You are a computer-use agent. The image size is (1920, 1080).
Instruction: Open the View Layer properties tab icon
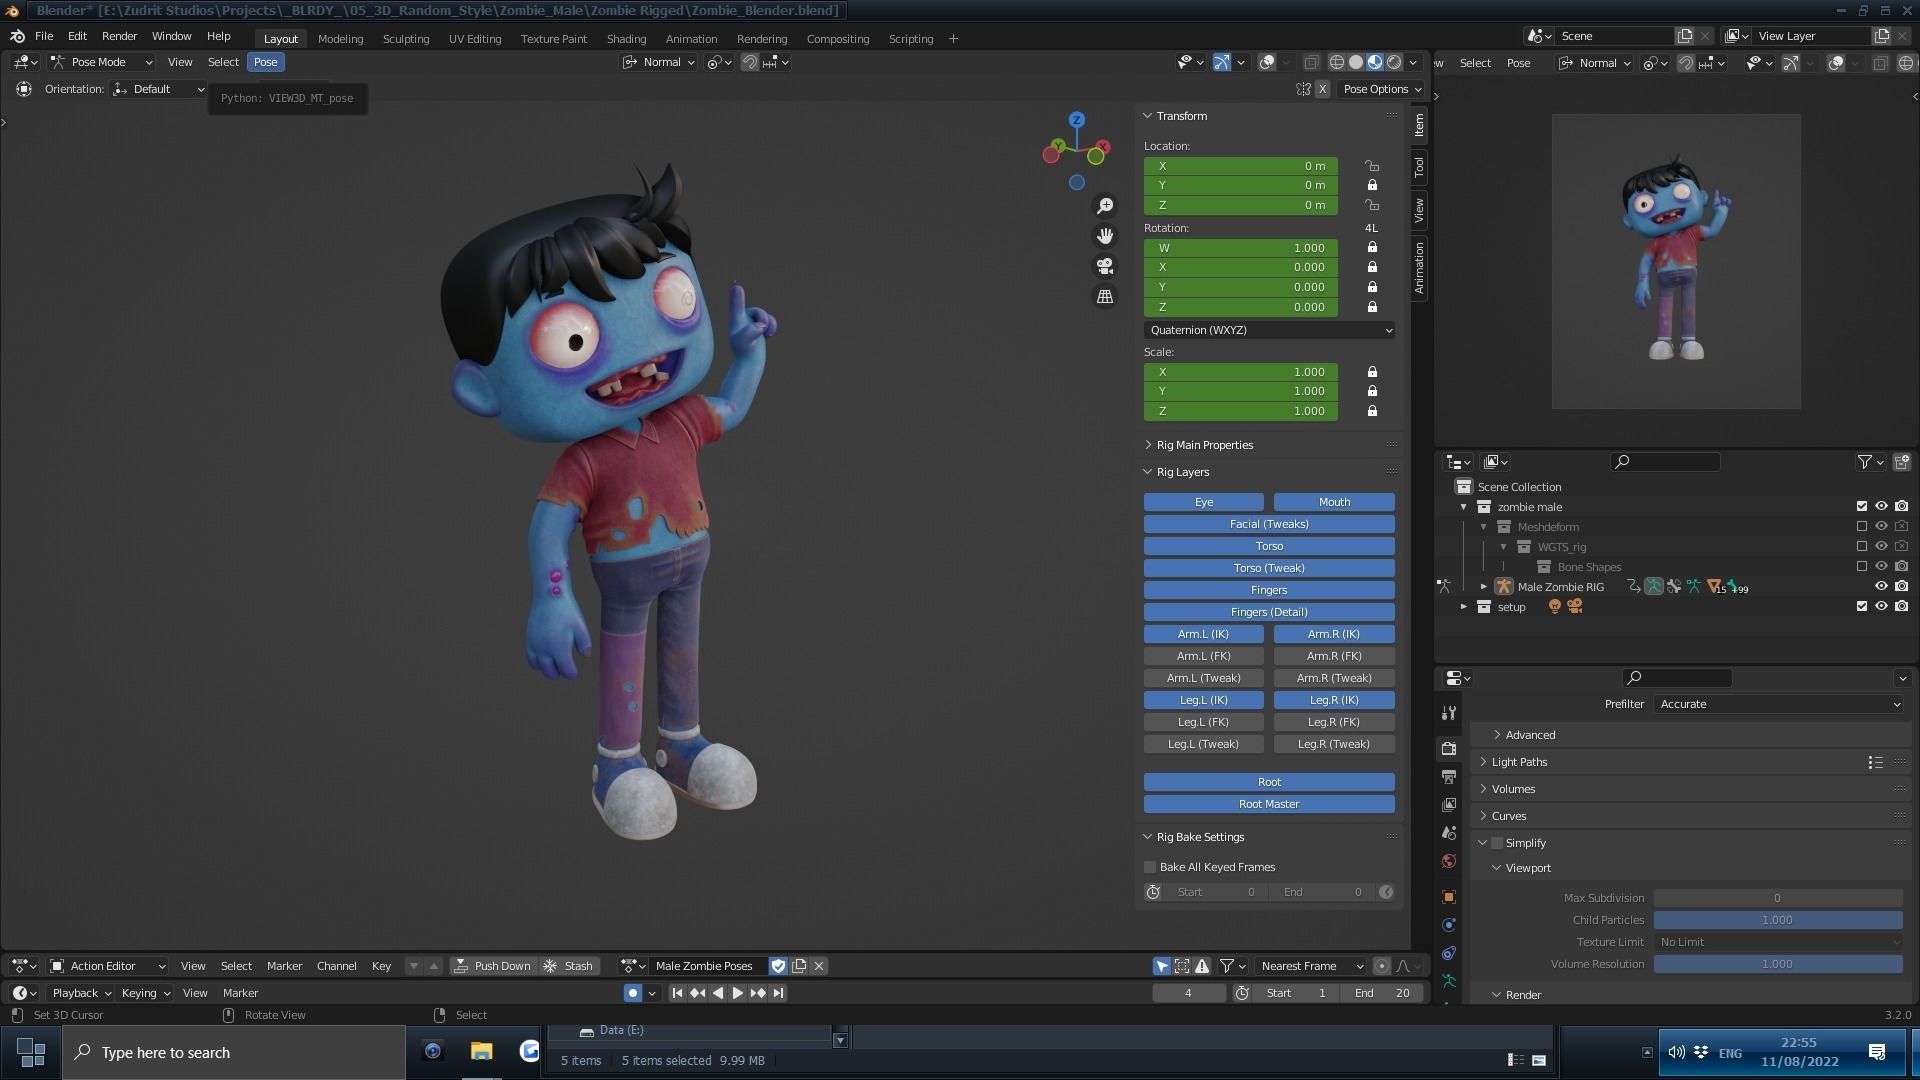(x=1449, y=805)
